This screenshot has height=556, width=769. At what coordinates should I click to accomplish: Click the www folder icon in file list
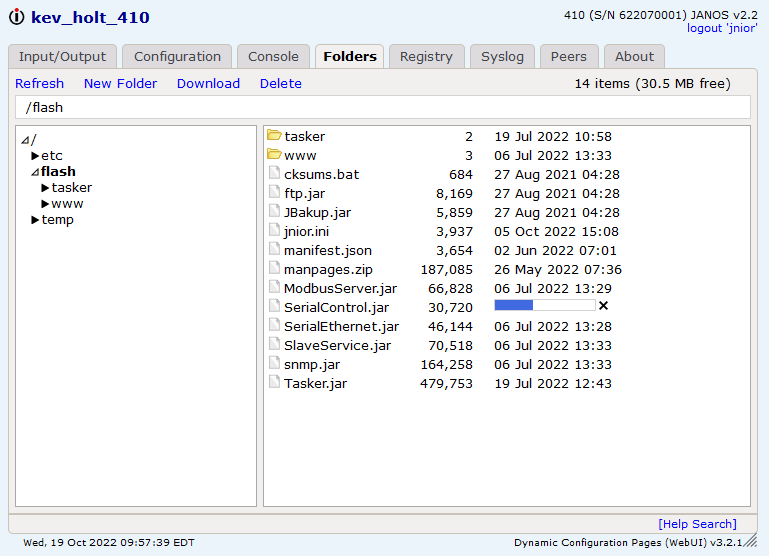pyautogui.click(x=274, y=155)
